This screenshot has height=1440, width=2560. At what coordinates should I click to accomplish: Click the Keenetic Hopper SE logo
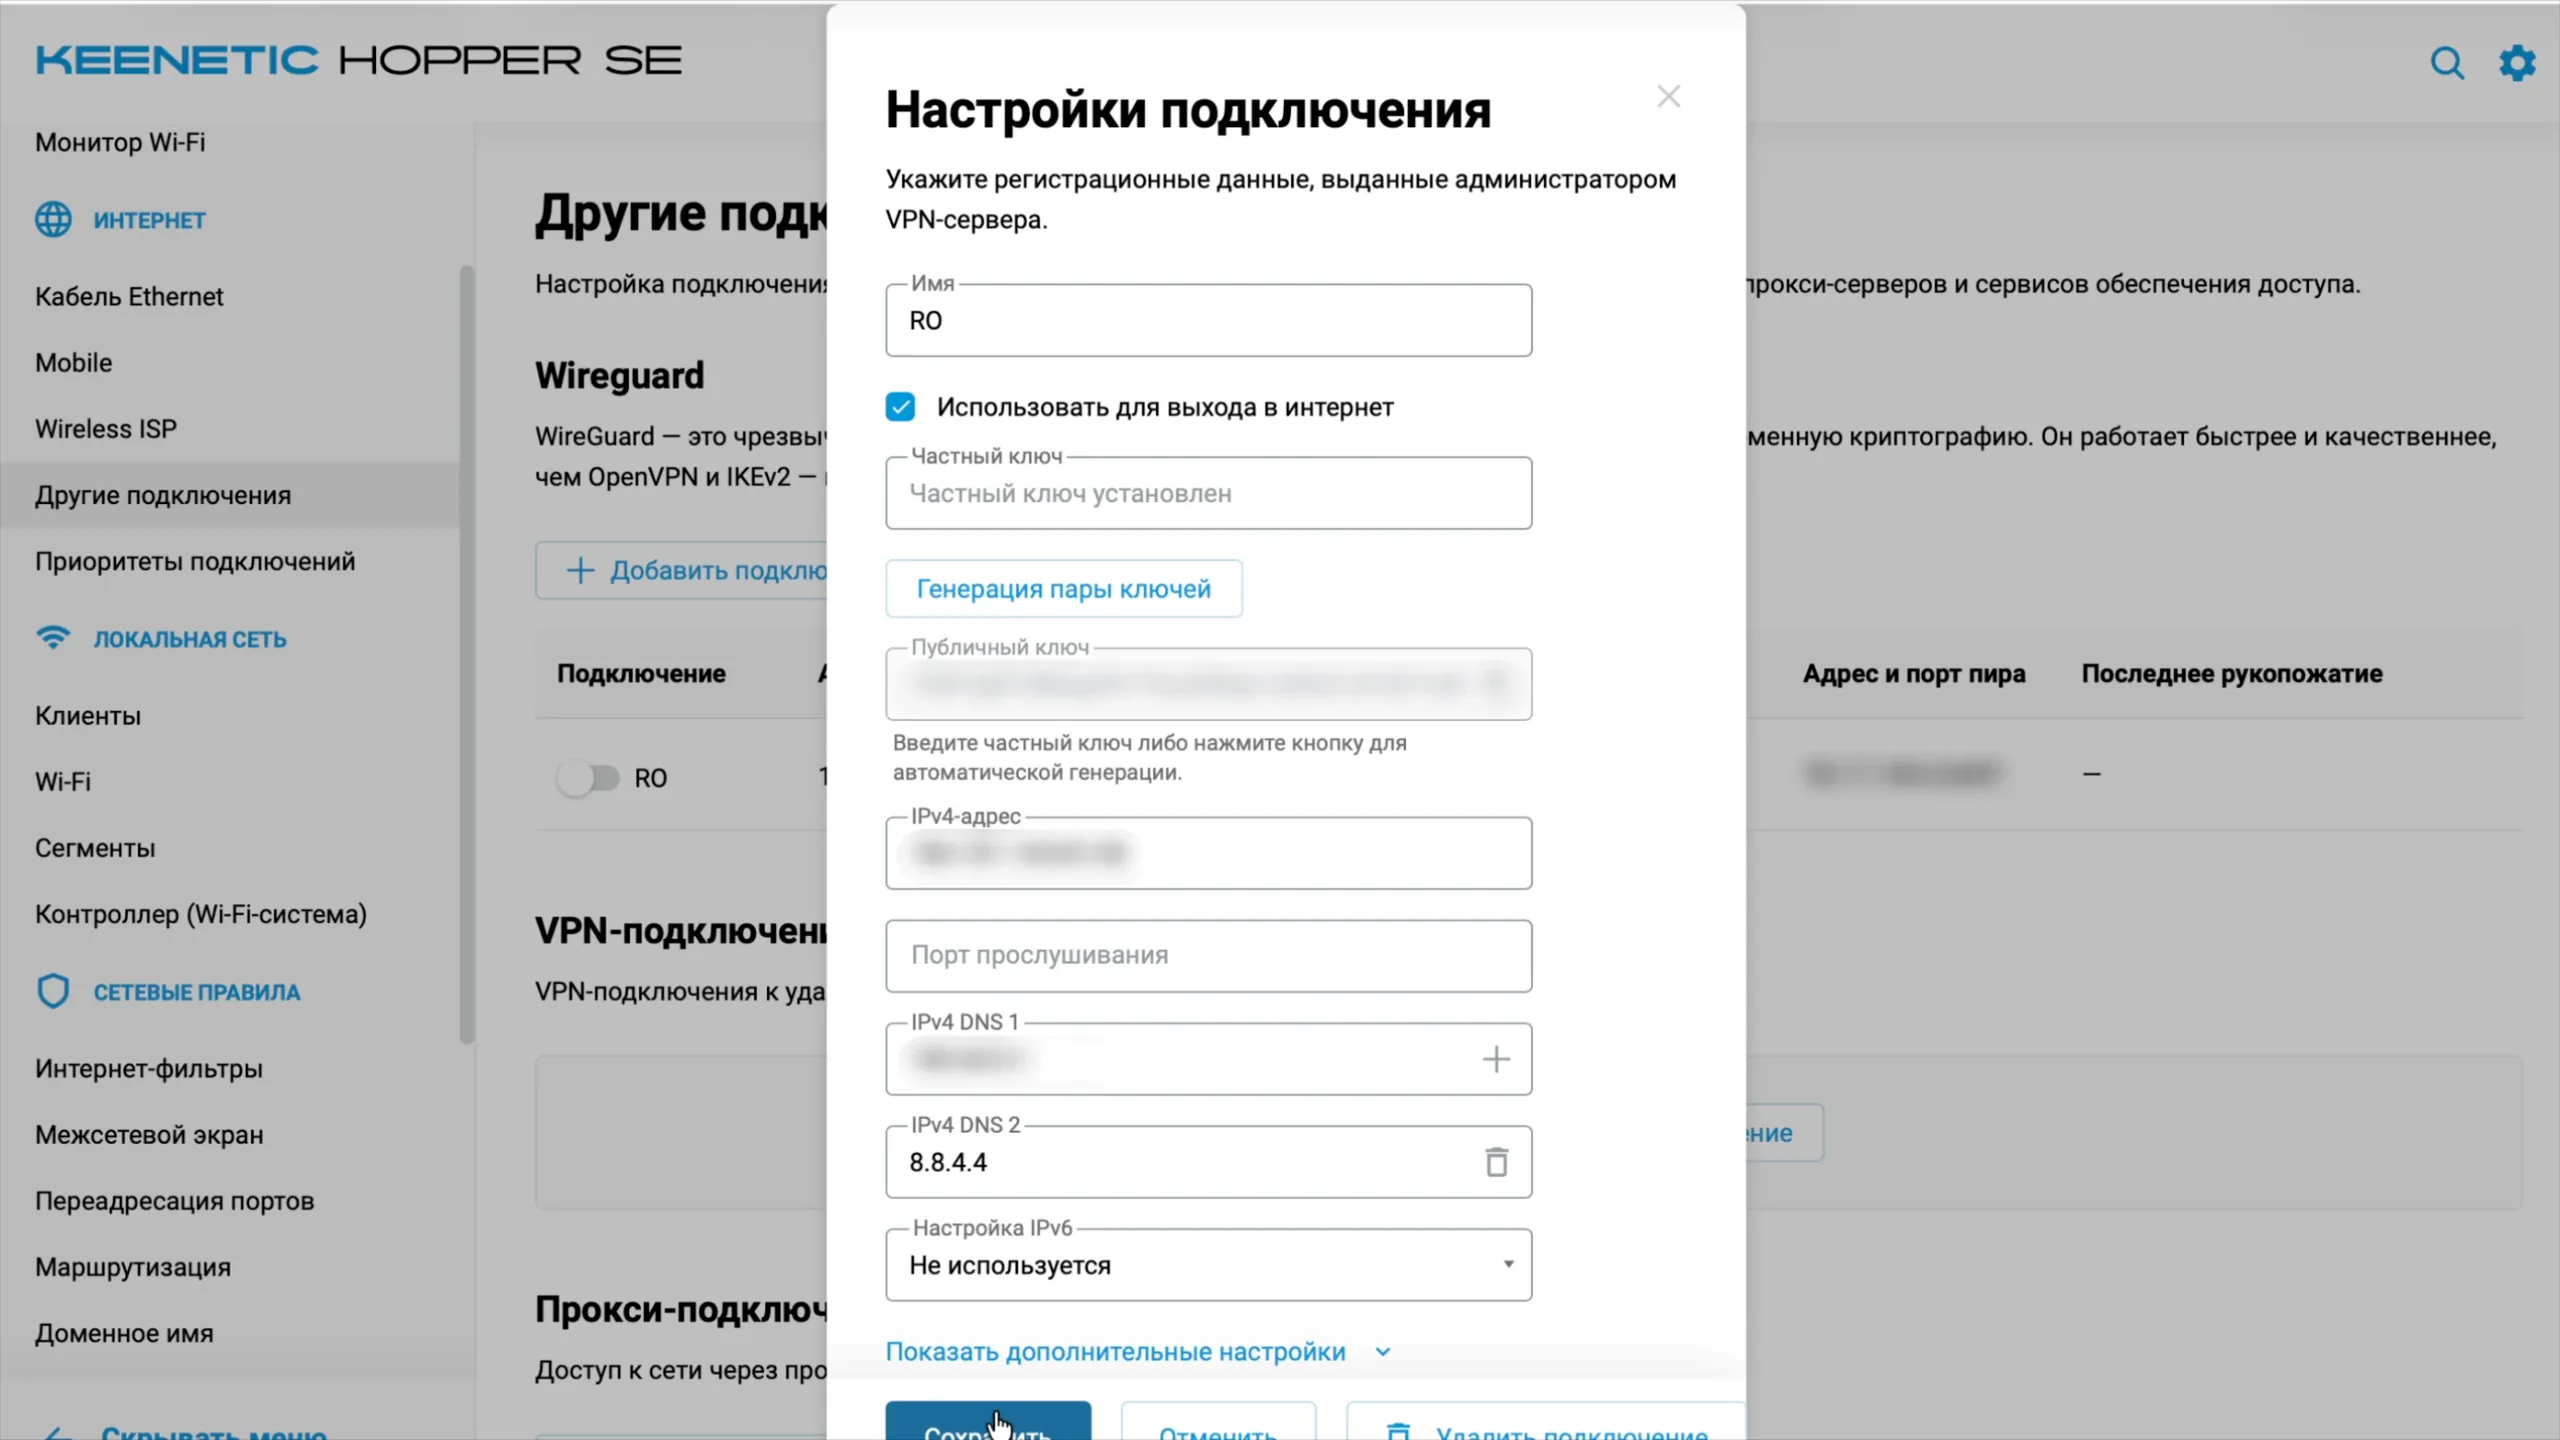pyautogui.click(x=358, y=60)
